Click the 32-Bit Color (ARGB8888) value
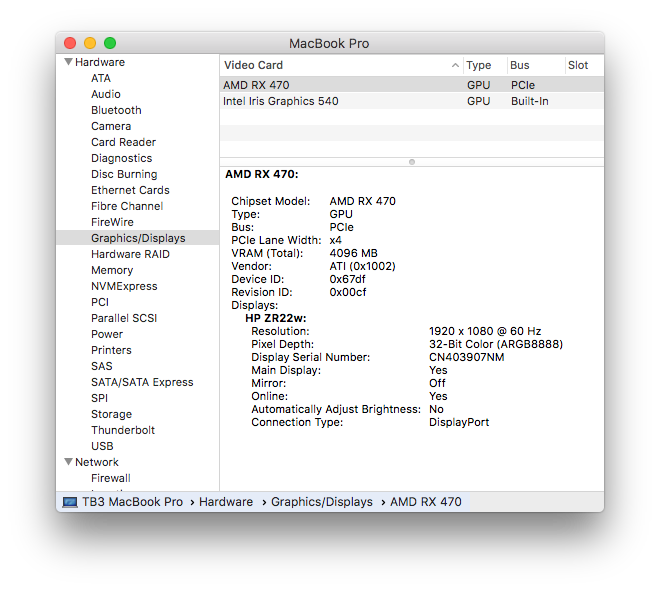The image size is (660, 592). [495, 344]
